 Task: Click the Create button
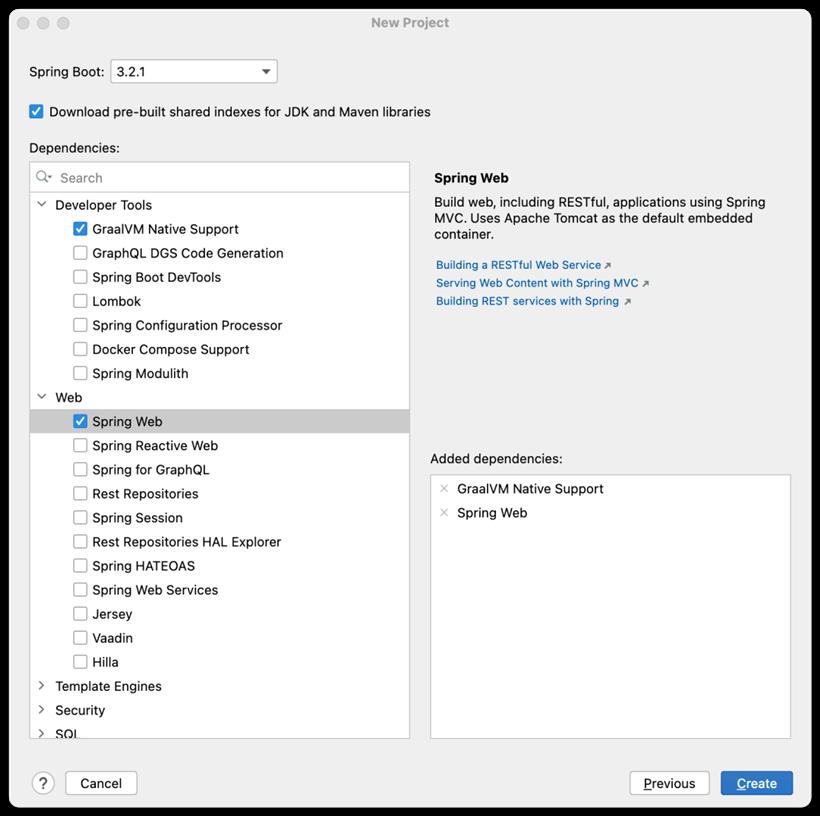tap(757, 783)
